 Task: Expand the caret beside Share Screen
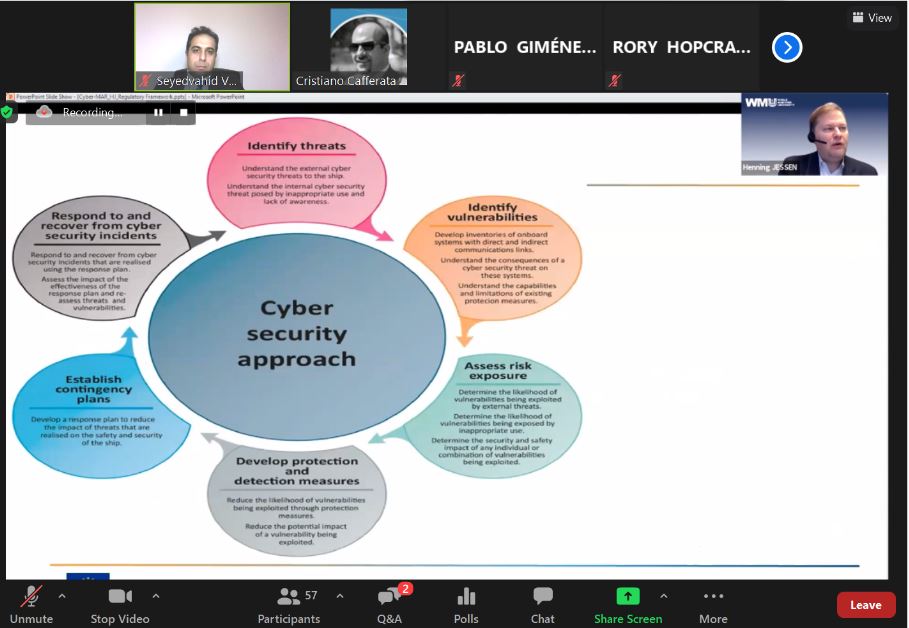(x=663, y=596)
